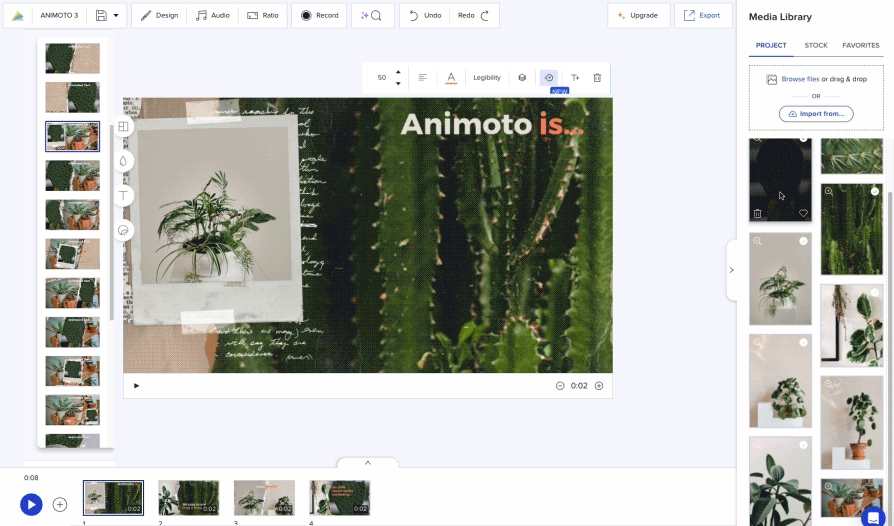Select timeline block 4 thumbnail
894x526 pixels.
click(x=339, y=498)
